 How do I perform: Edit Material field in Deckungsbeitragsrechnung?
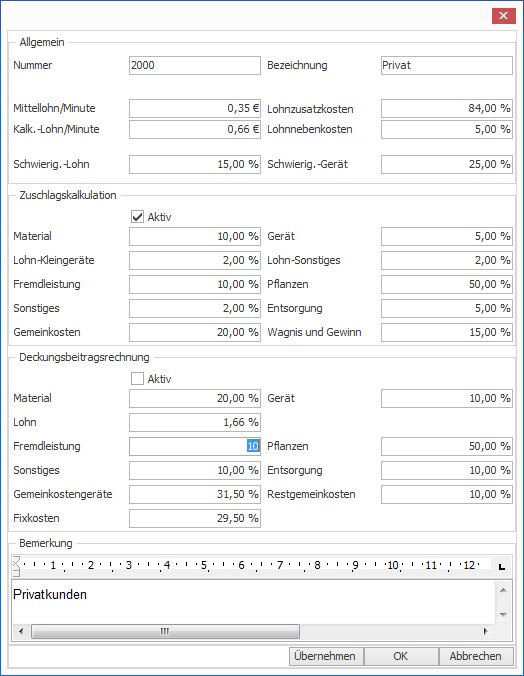click(195, 398)
